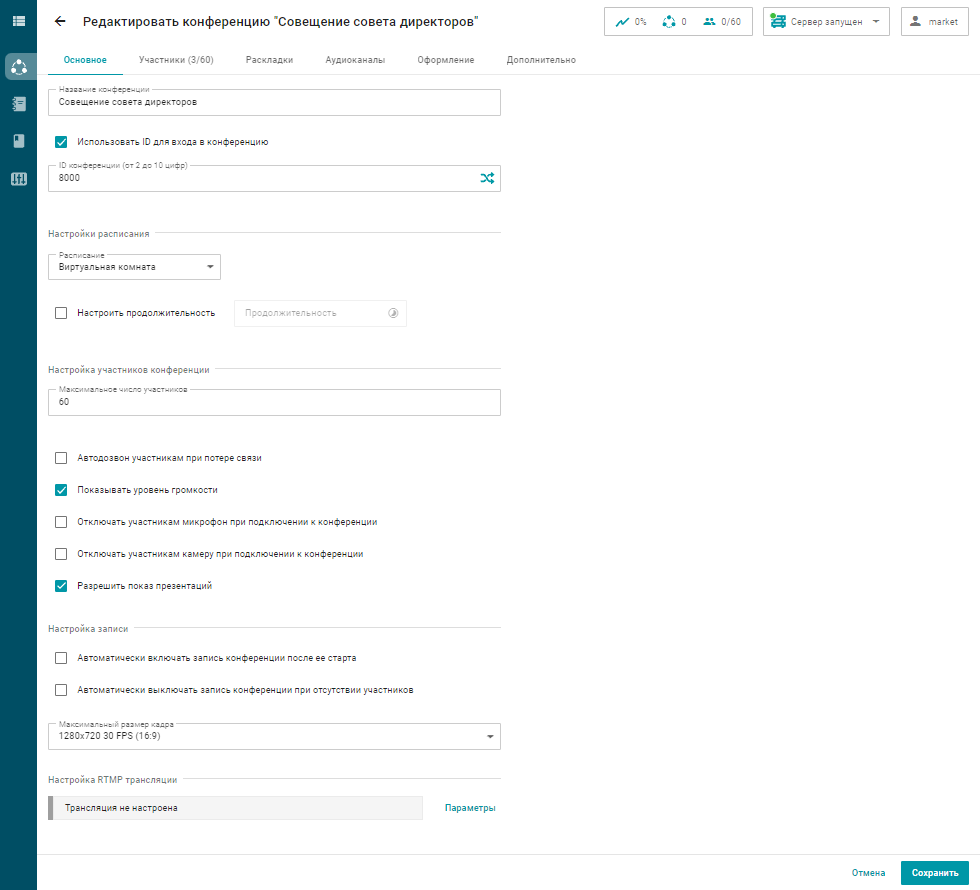Generate a random conference ID with the shuffle icon
The image size is (980, 890).
point(486,179)
